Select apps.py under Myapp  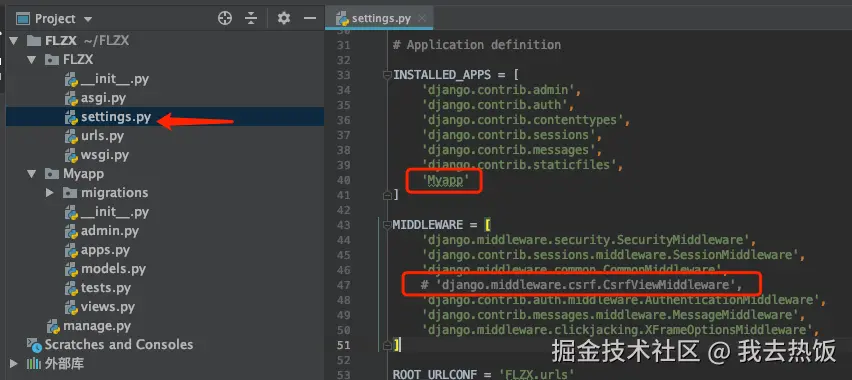pos(105,250)
